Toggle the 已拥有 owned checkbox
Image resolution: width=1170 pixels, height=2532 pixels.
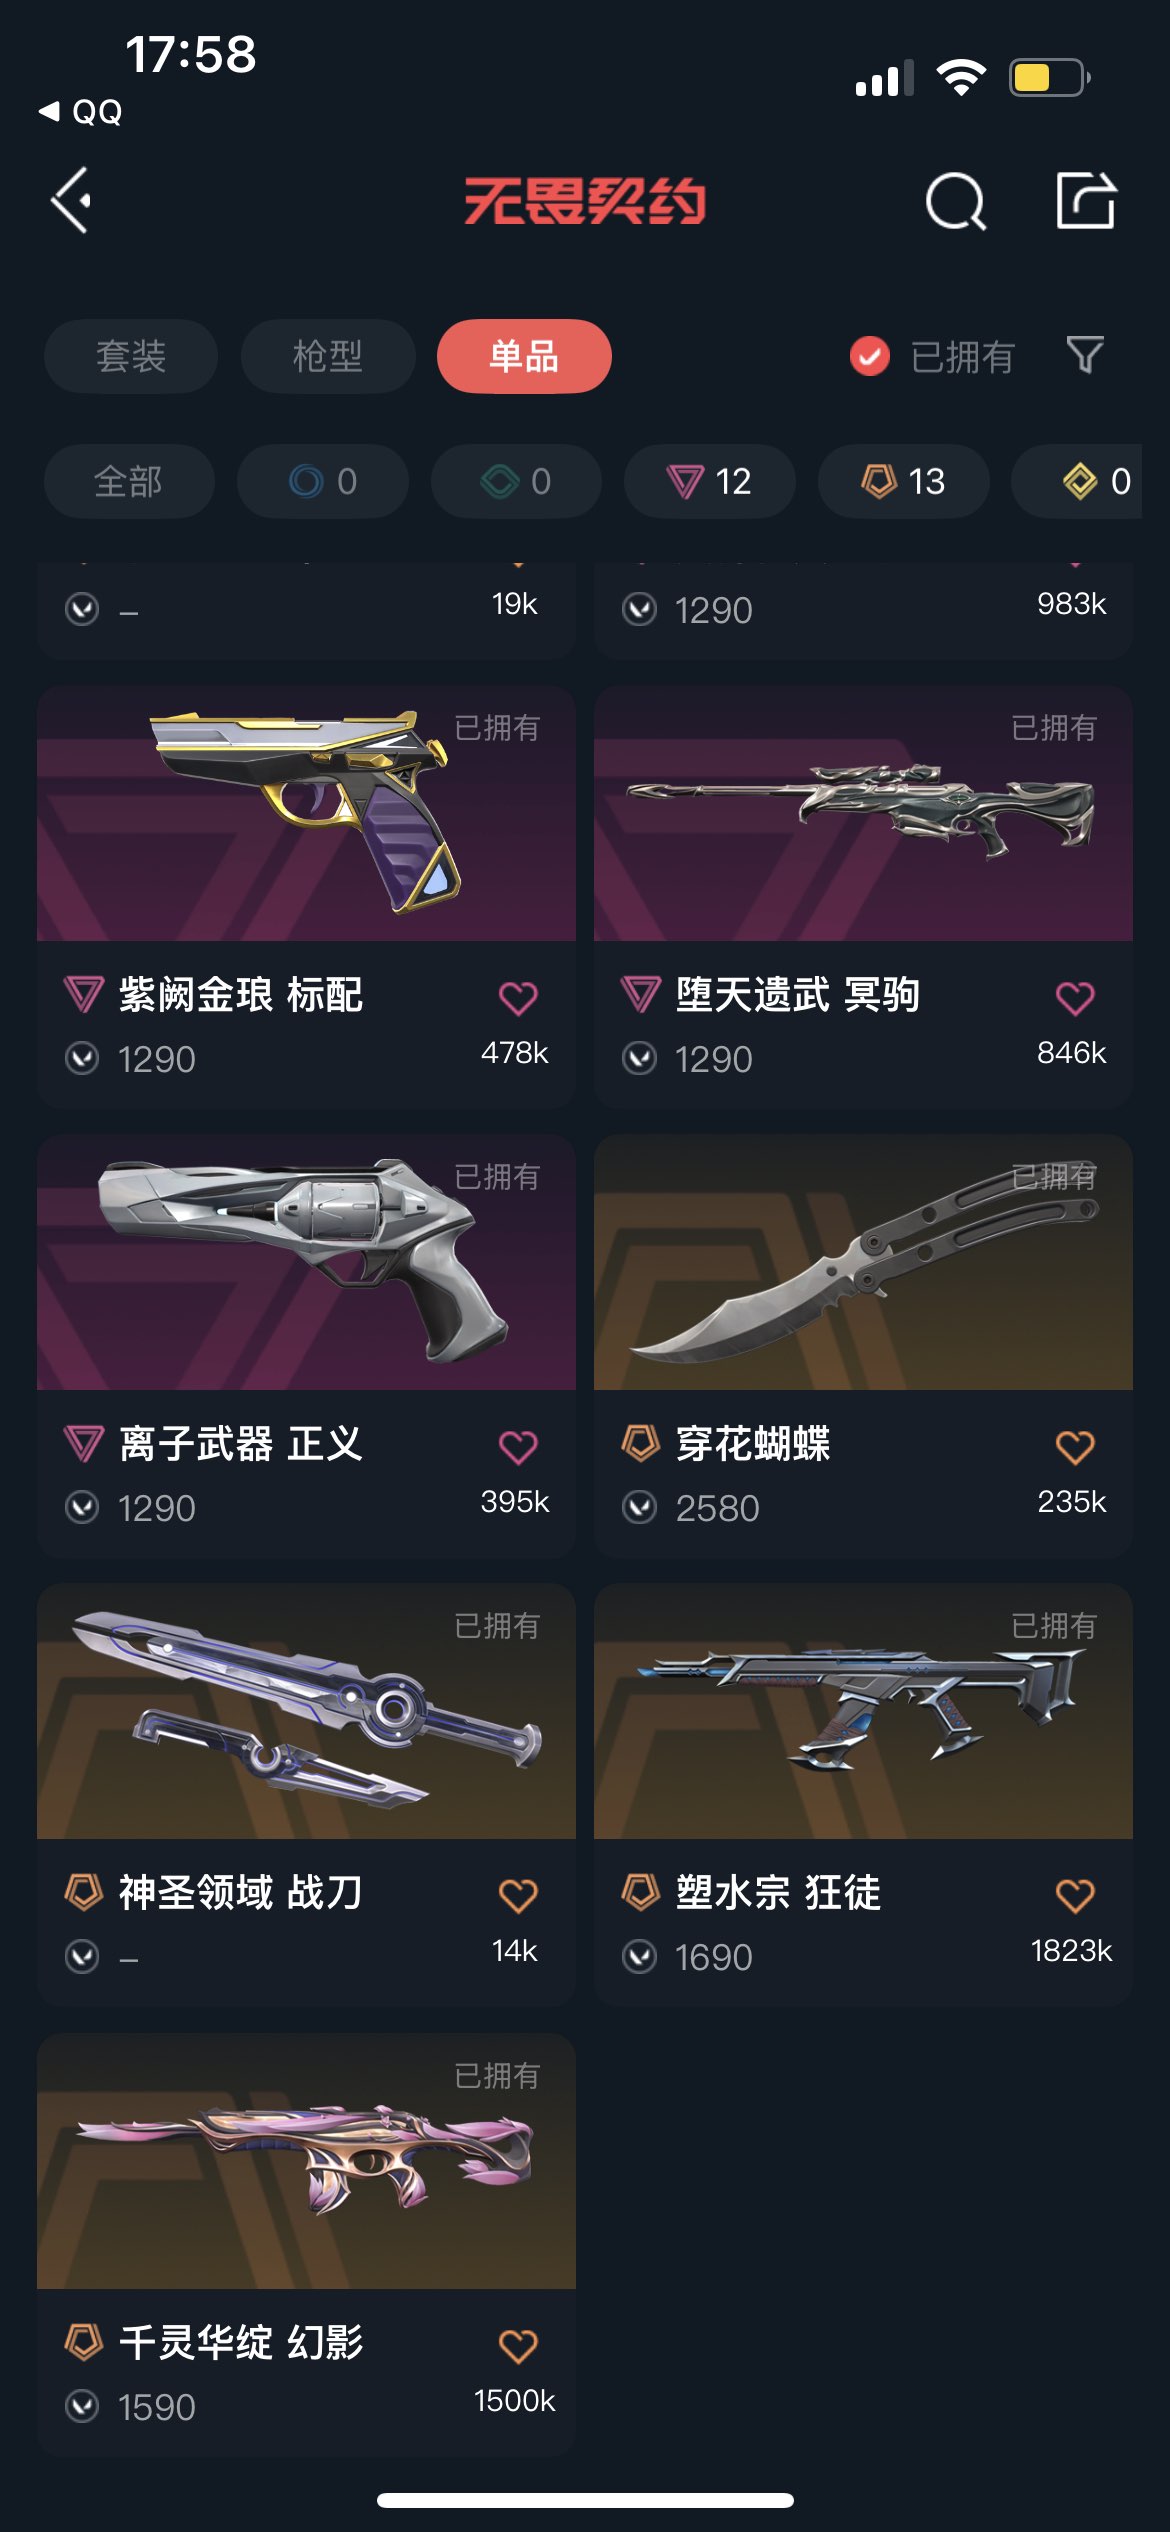(869, 356)
